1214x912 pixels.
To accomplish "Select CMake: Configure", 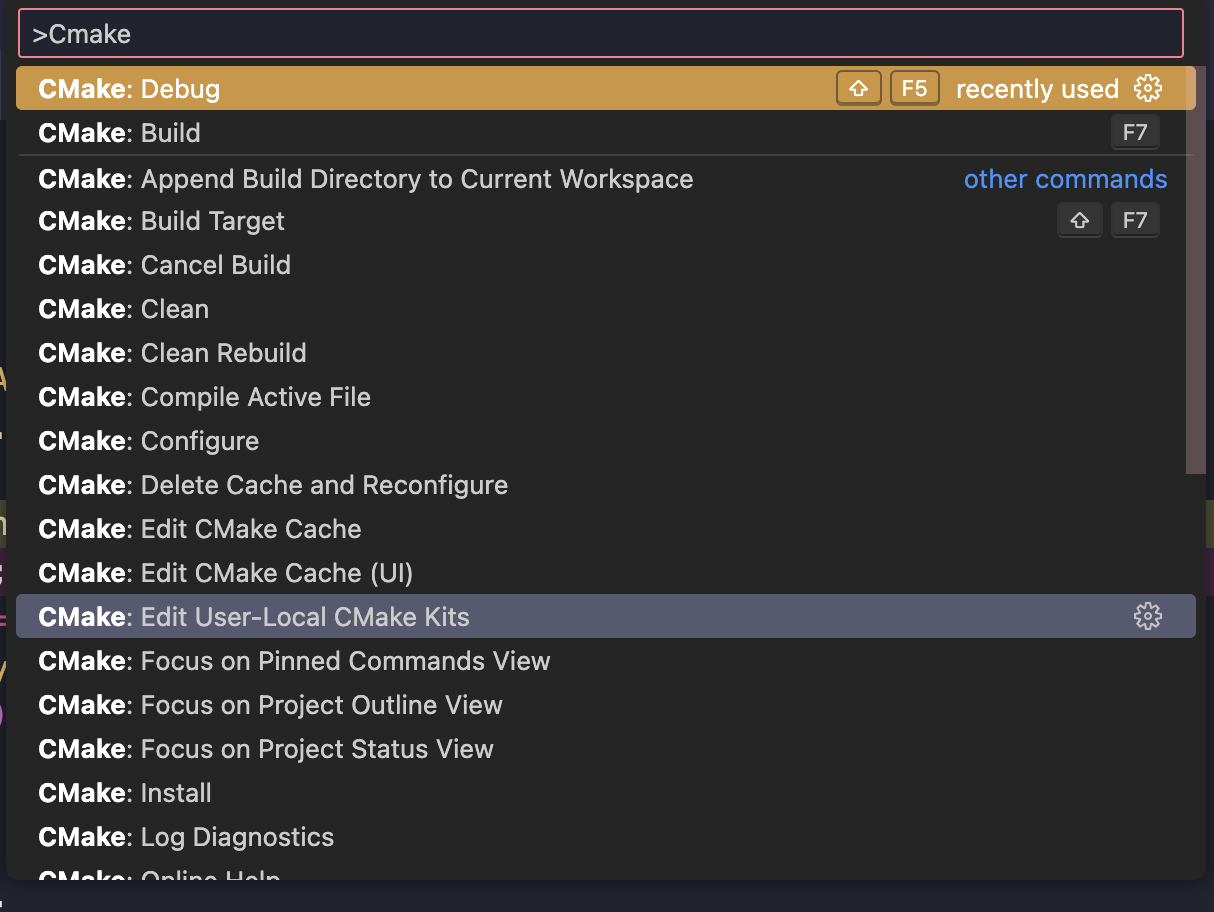I will 400,441.
